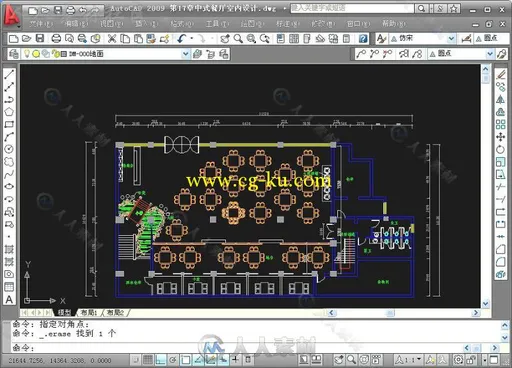
Task: Open the 编辑 menu
Action: [76, 24]
